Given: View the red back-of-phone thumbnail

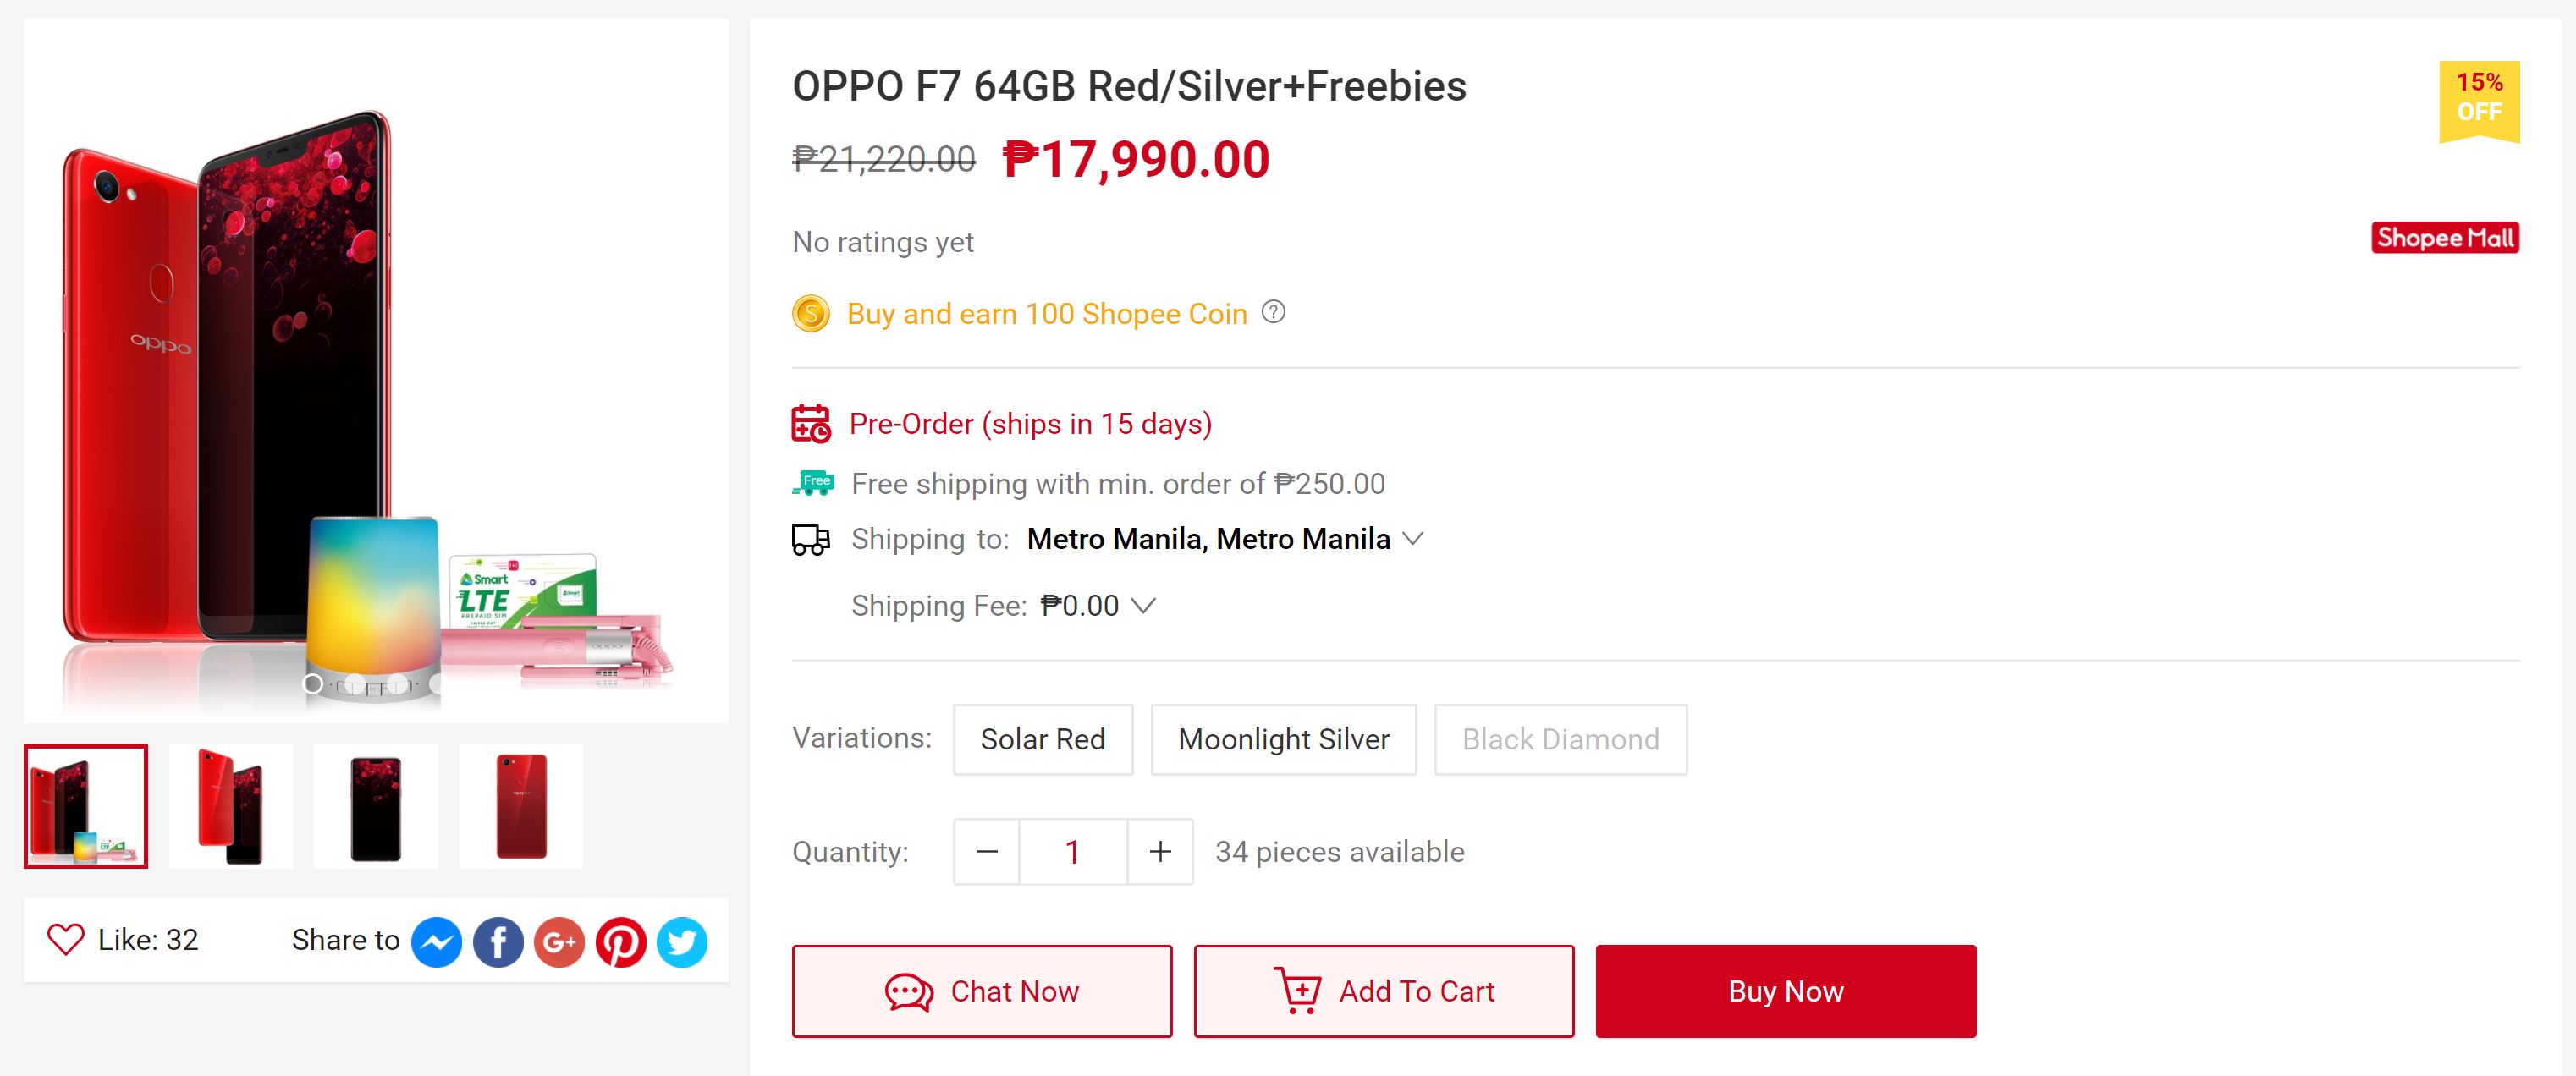Looking at the screenshot, I should [x=521, y=806].
